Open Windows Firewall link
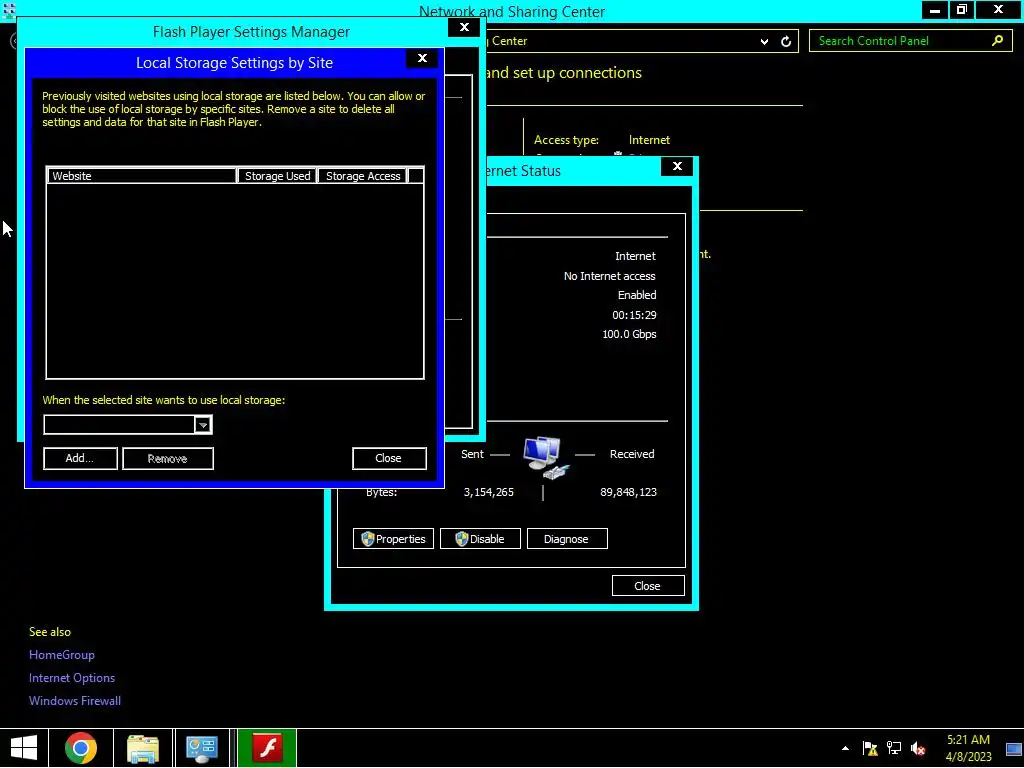The width and height of the screenshot is (1024, 768). click(x=74, y=701)
